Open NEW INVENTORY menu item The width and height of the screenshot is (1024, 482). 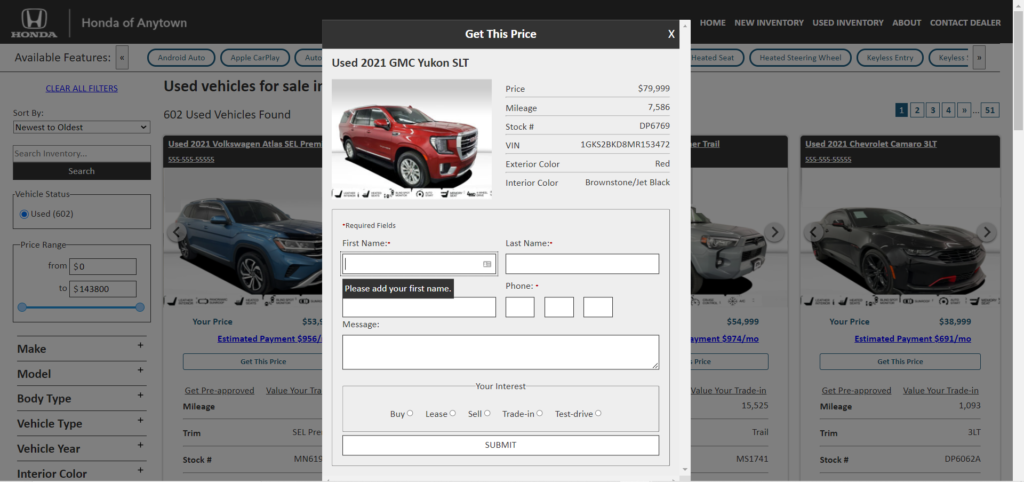[769, 23]
